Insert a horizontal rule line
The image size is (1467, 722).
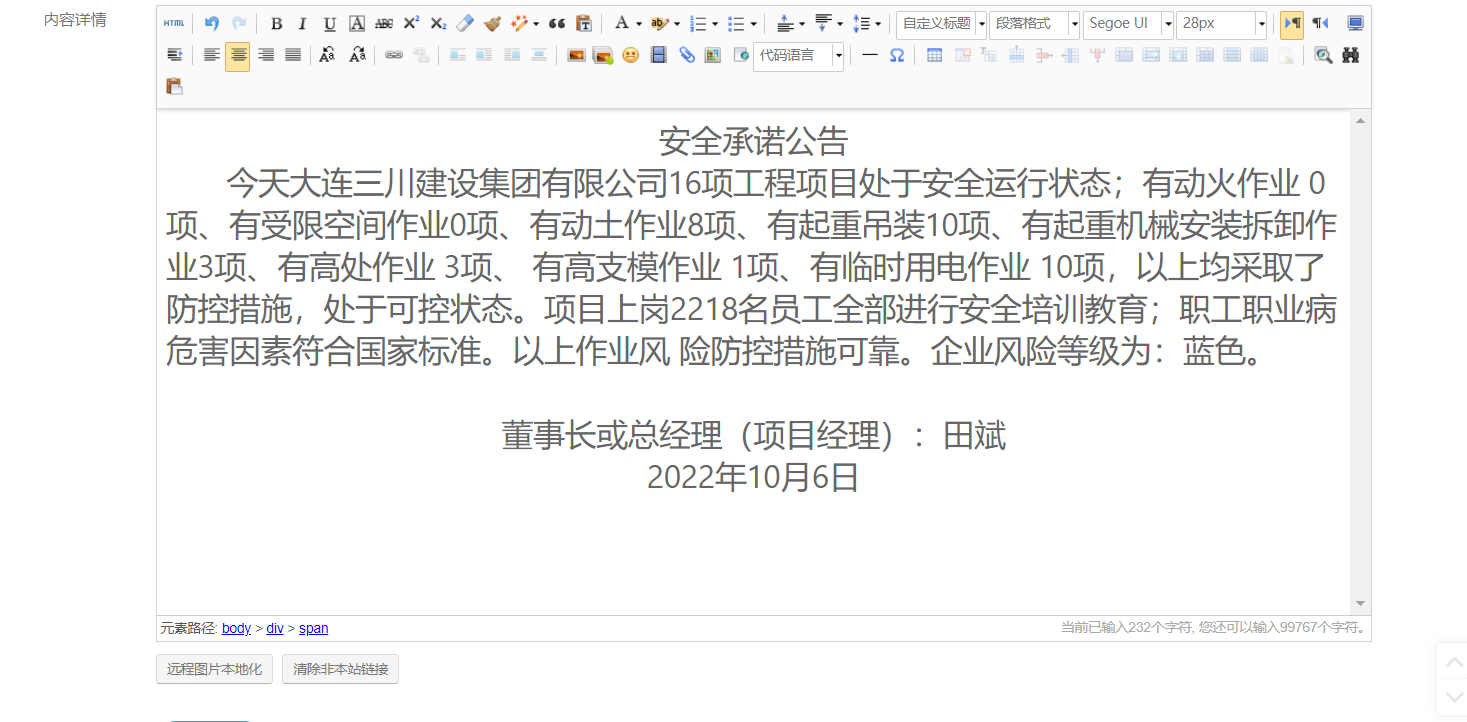point(870,55)
